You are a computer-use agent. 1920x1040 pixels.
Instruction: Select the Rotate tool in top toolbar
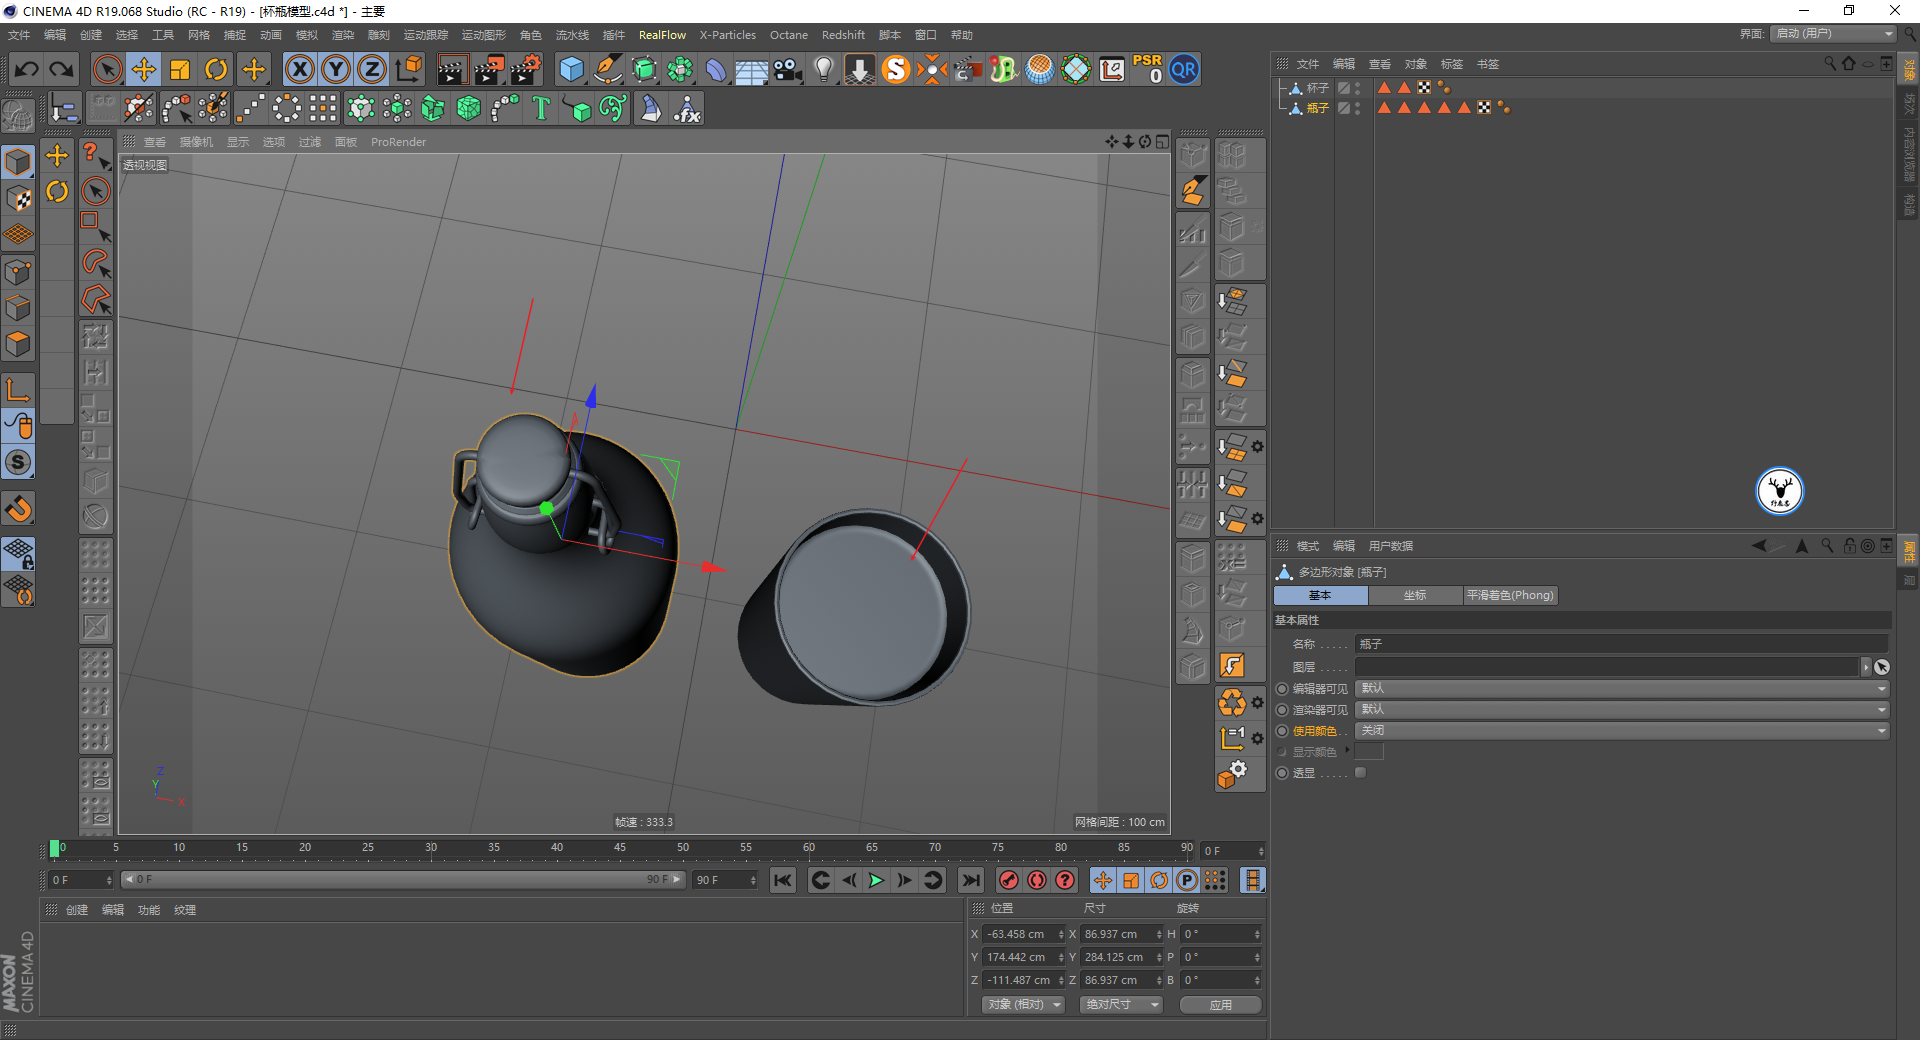pyautogui.click(x=216, y=69)
